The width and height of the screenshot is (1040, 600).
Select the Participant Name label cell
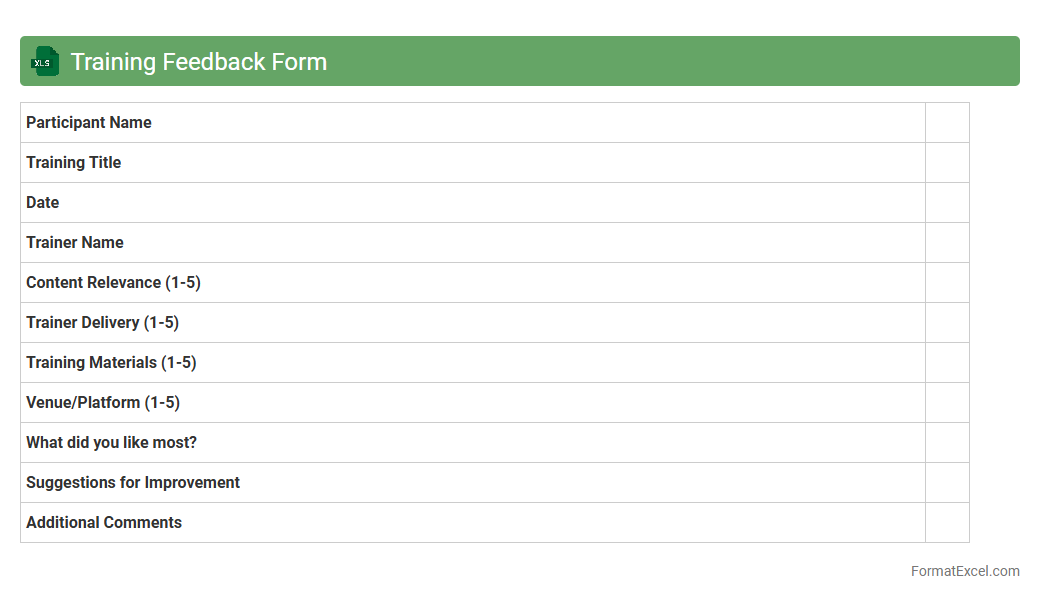pos(89,122)
